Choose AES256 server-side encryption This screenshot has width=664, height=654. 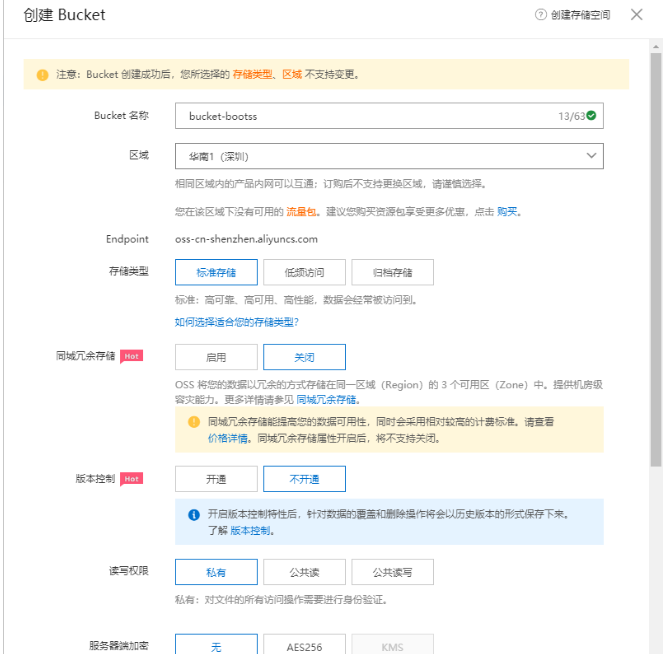(304, 646)
